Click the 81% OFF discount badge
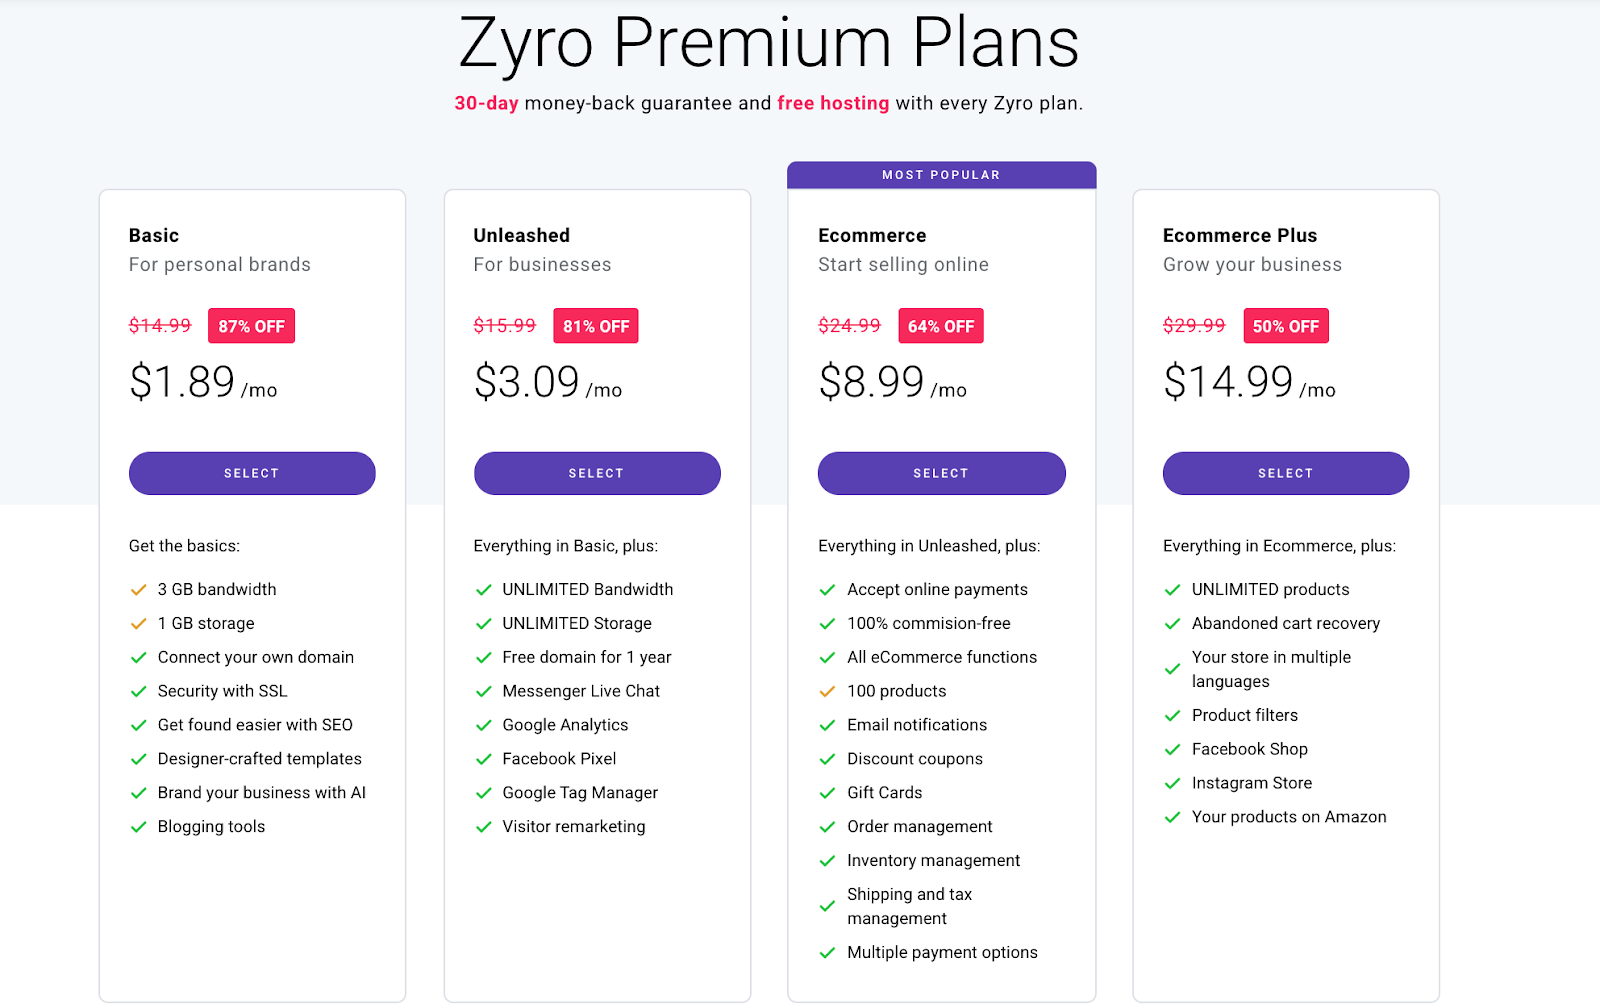The image size is (1600, 1008). [x=596, y=326]
